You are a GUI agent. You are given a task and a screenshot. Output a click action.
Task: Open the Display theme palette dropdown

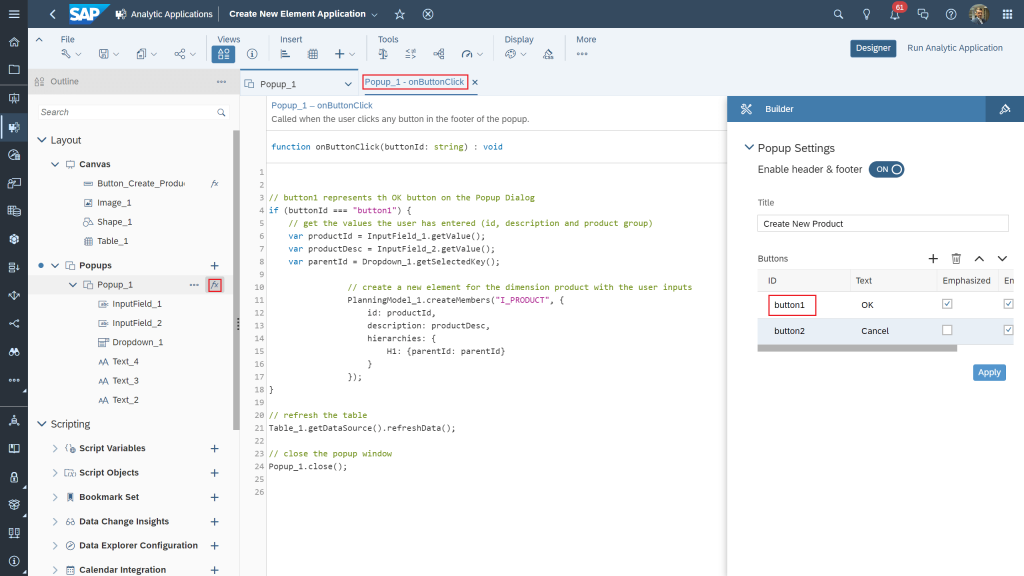tap(515, 54)
